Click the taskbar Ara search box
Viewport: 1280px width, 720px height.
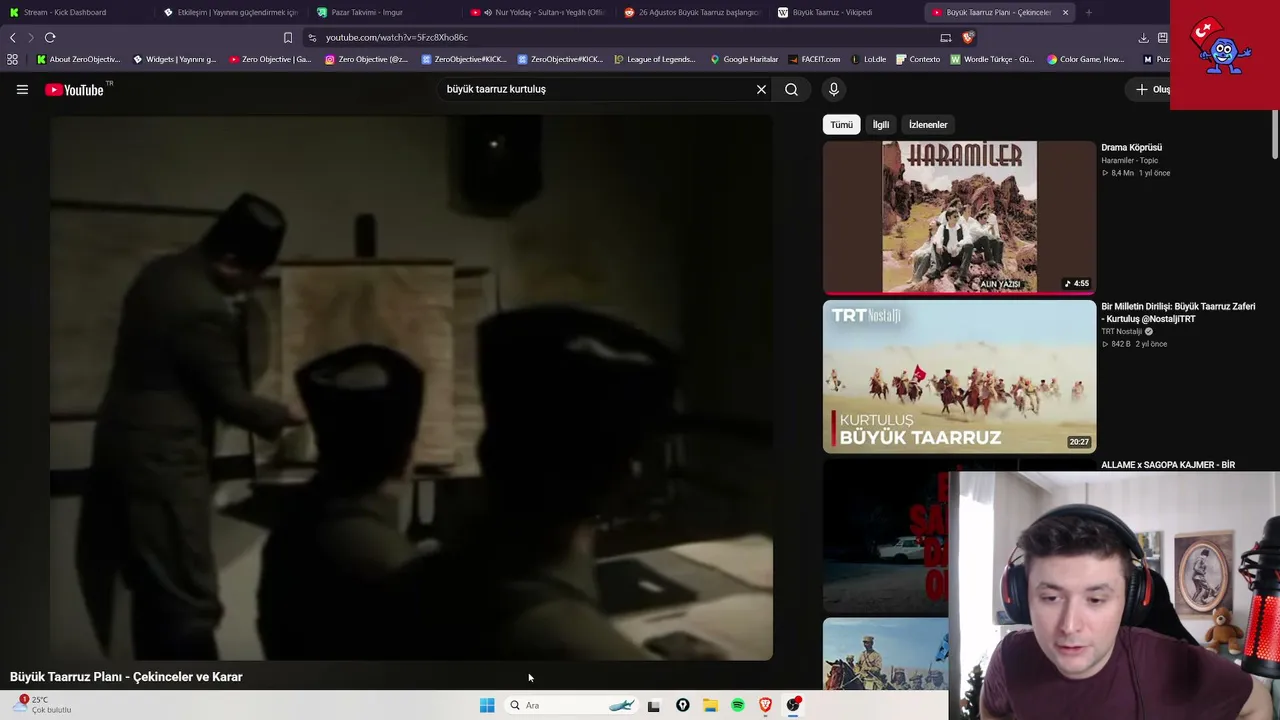[x=573, y=705]
